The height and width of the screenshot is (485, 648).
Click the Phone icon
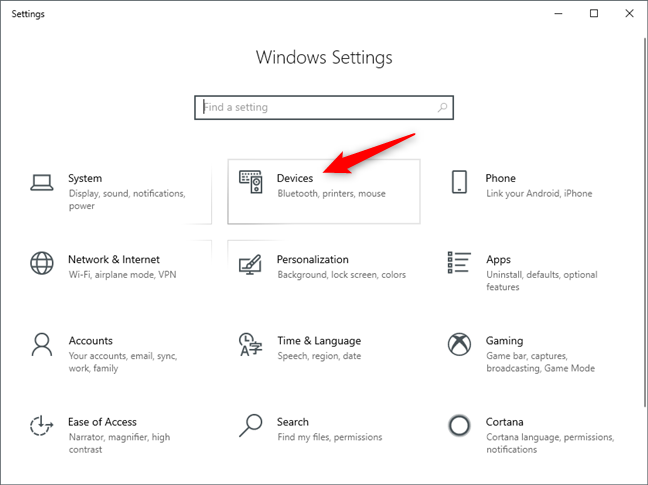click(459, 182)
